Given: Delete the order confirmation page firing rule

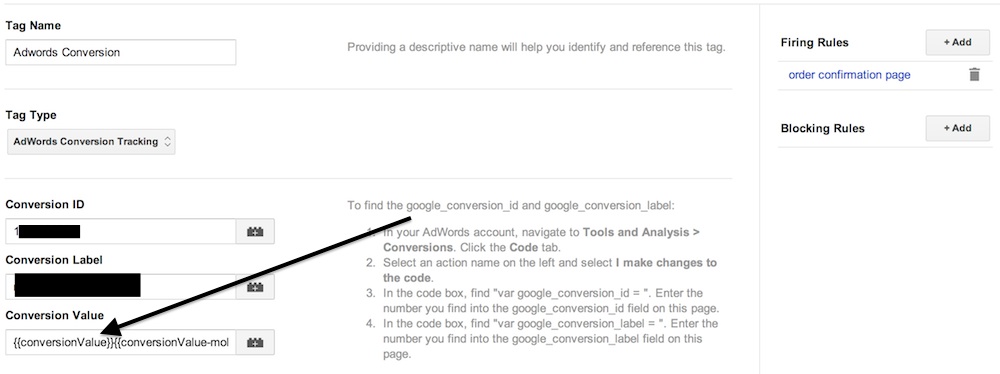Looking at the screenshot, I should (x=974, y=75).
